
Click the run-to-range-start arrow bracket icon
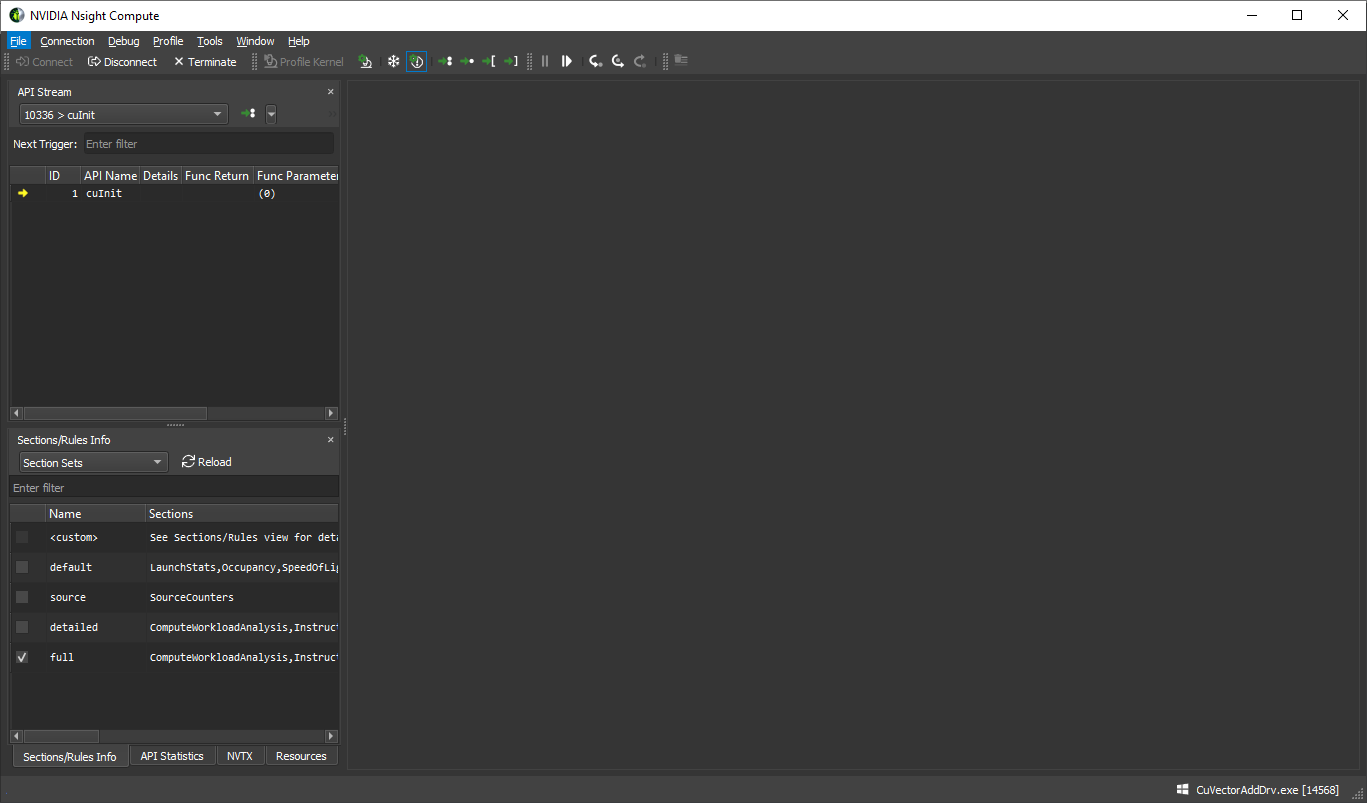tap(489, 62)
